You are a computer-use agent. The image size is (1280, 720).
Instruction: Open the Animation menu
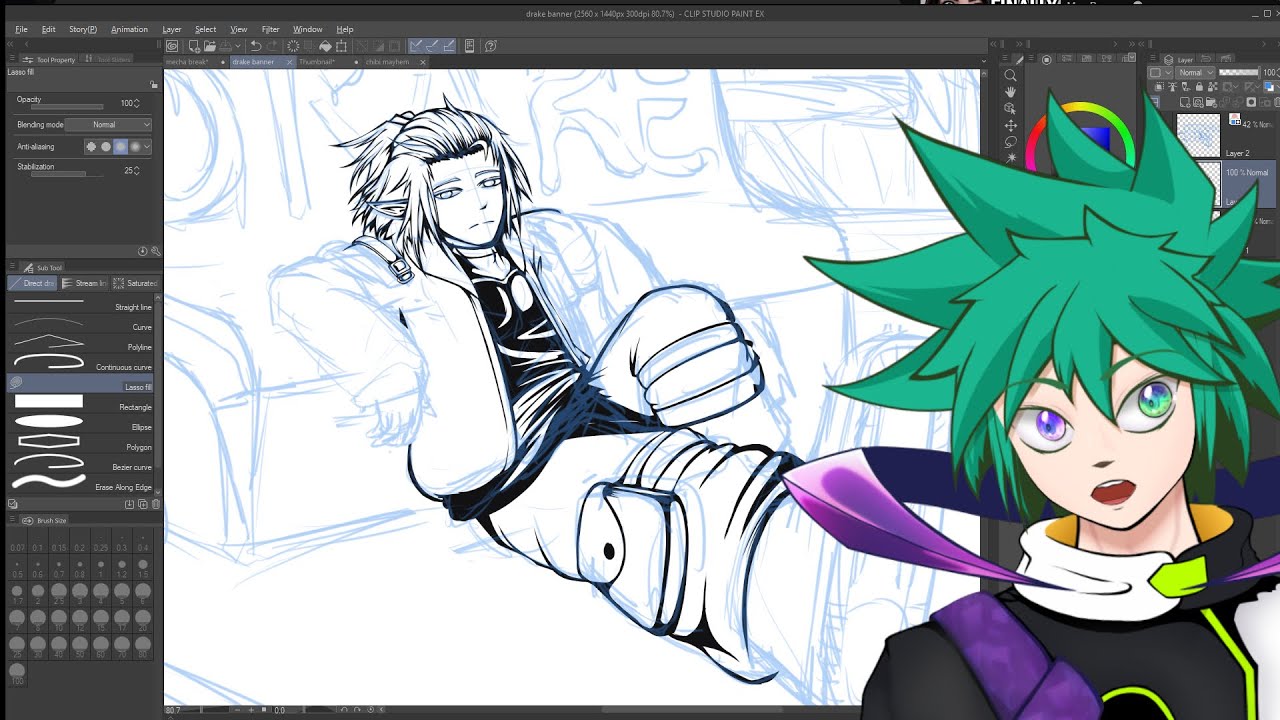tap(129, 29)
